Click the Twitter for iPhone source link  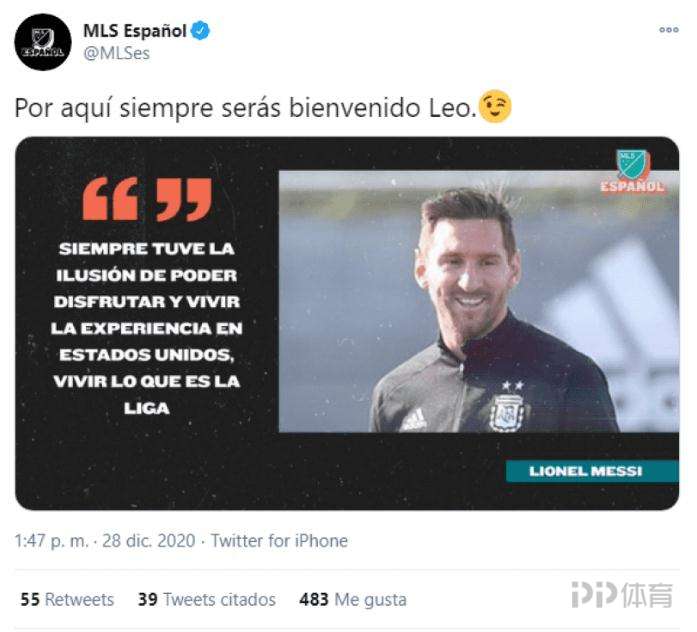click(279, 541)
